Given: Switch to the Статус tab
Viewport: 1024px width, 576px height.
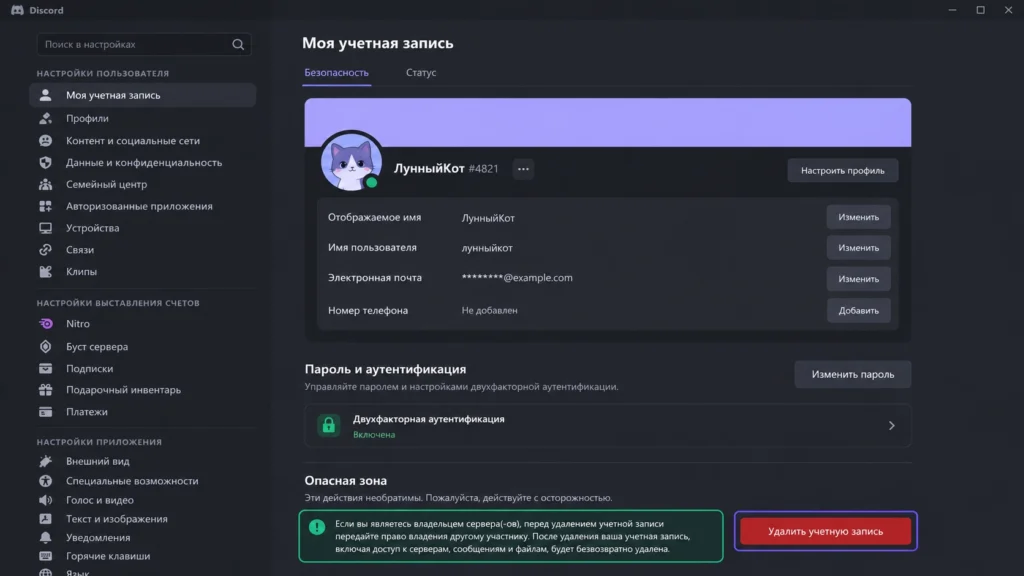Looking at the screenshot, I should [x=421, y=72].
